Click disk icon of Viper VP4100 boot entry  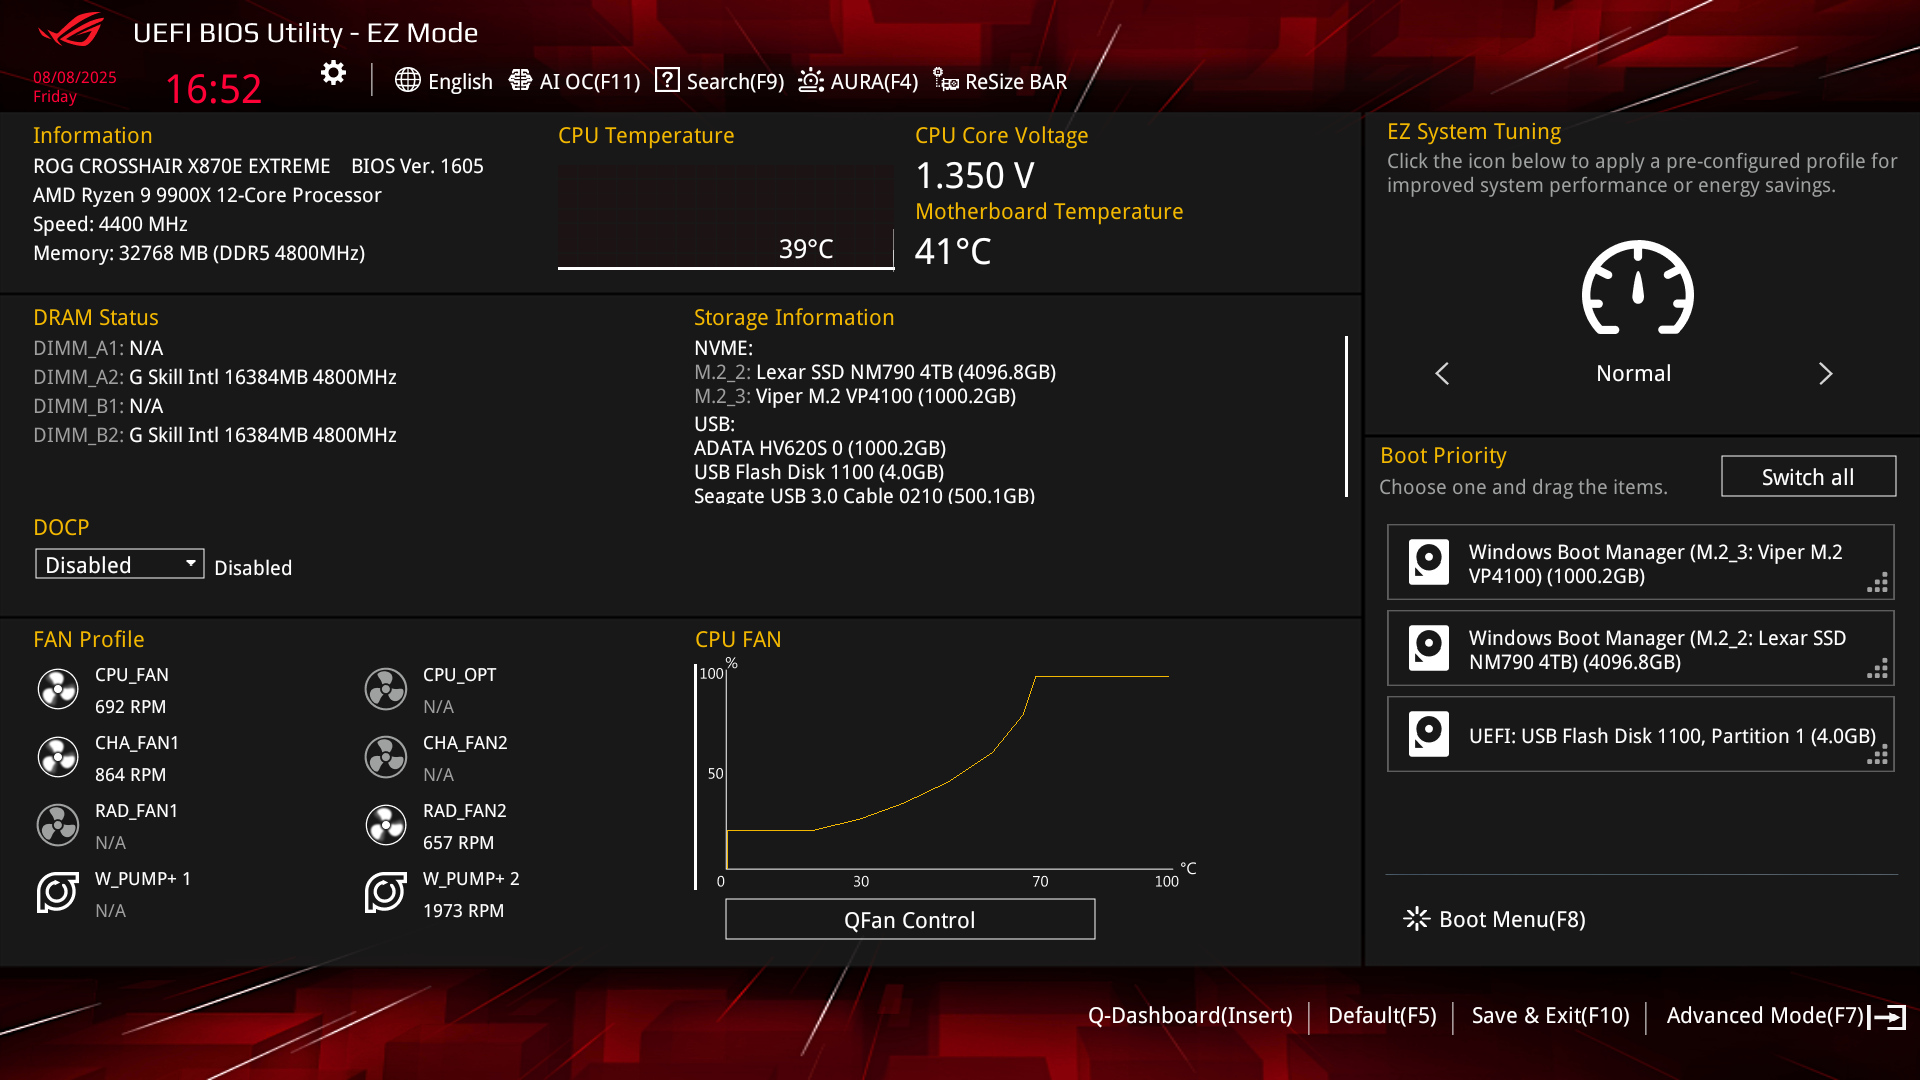click(x=1429, y=562)
